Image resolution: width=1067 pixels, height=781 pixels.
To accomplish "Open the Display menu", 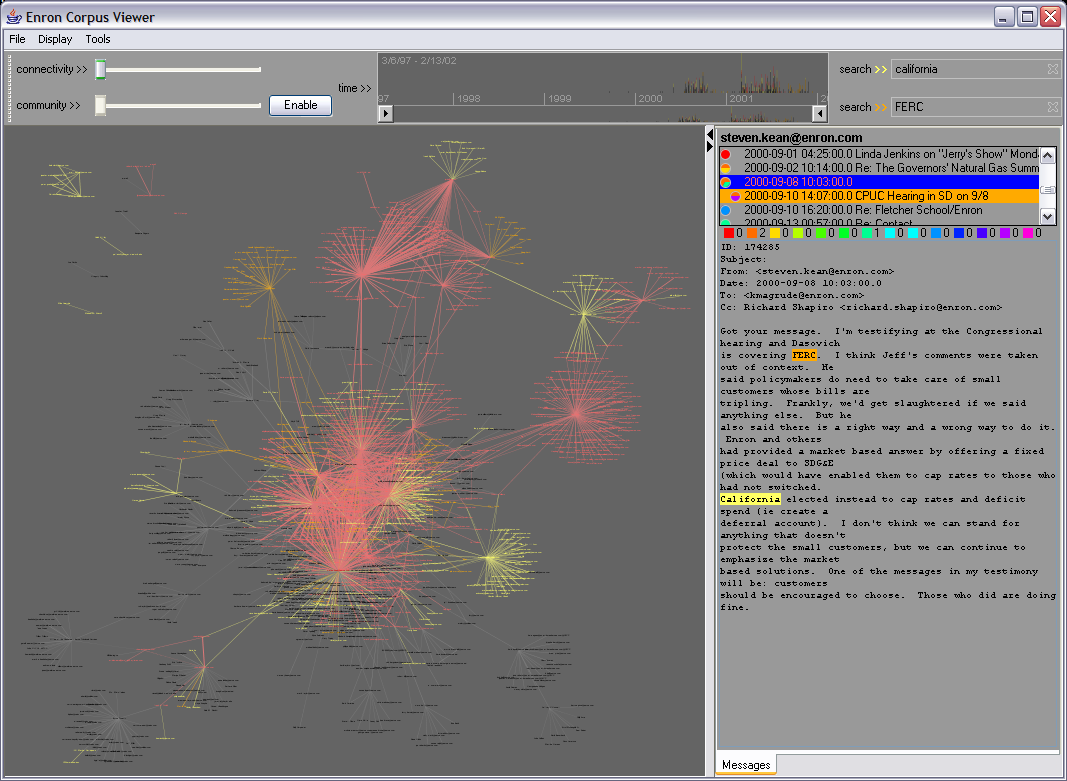I will coord(55,39).
